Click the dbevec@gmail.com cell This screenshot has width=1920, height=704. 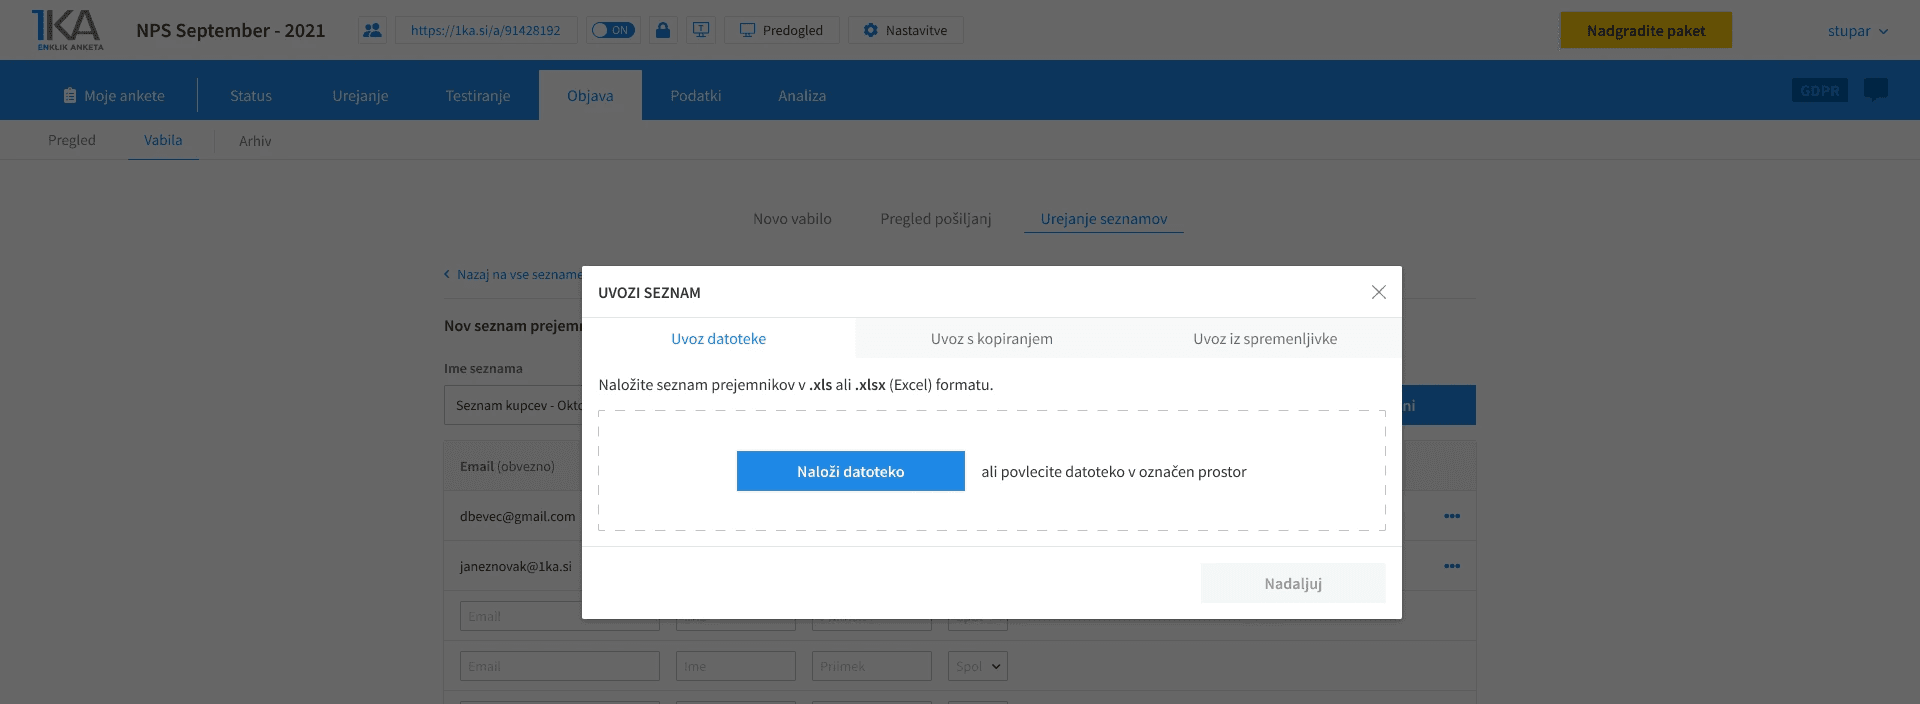(x=518, y=516)
